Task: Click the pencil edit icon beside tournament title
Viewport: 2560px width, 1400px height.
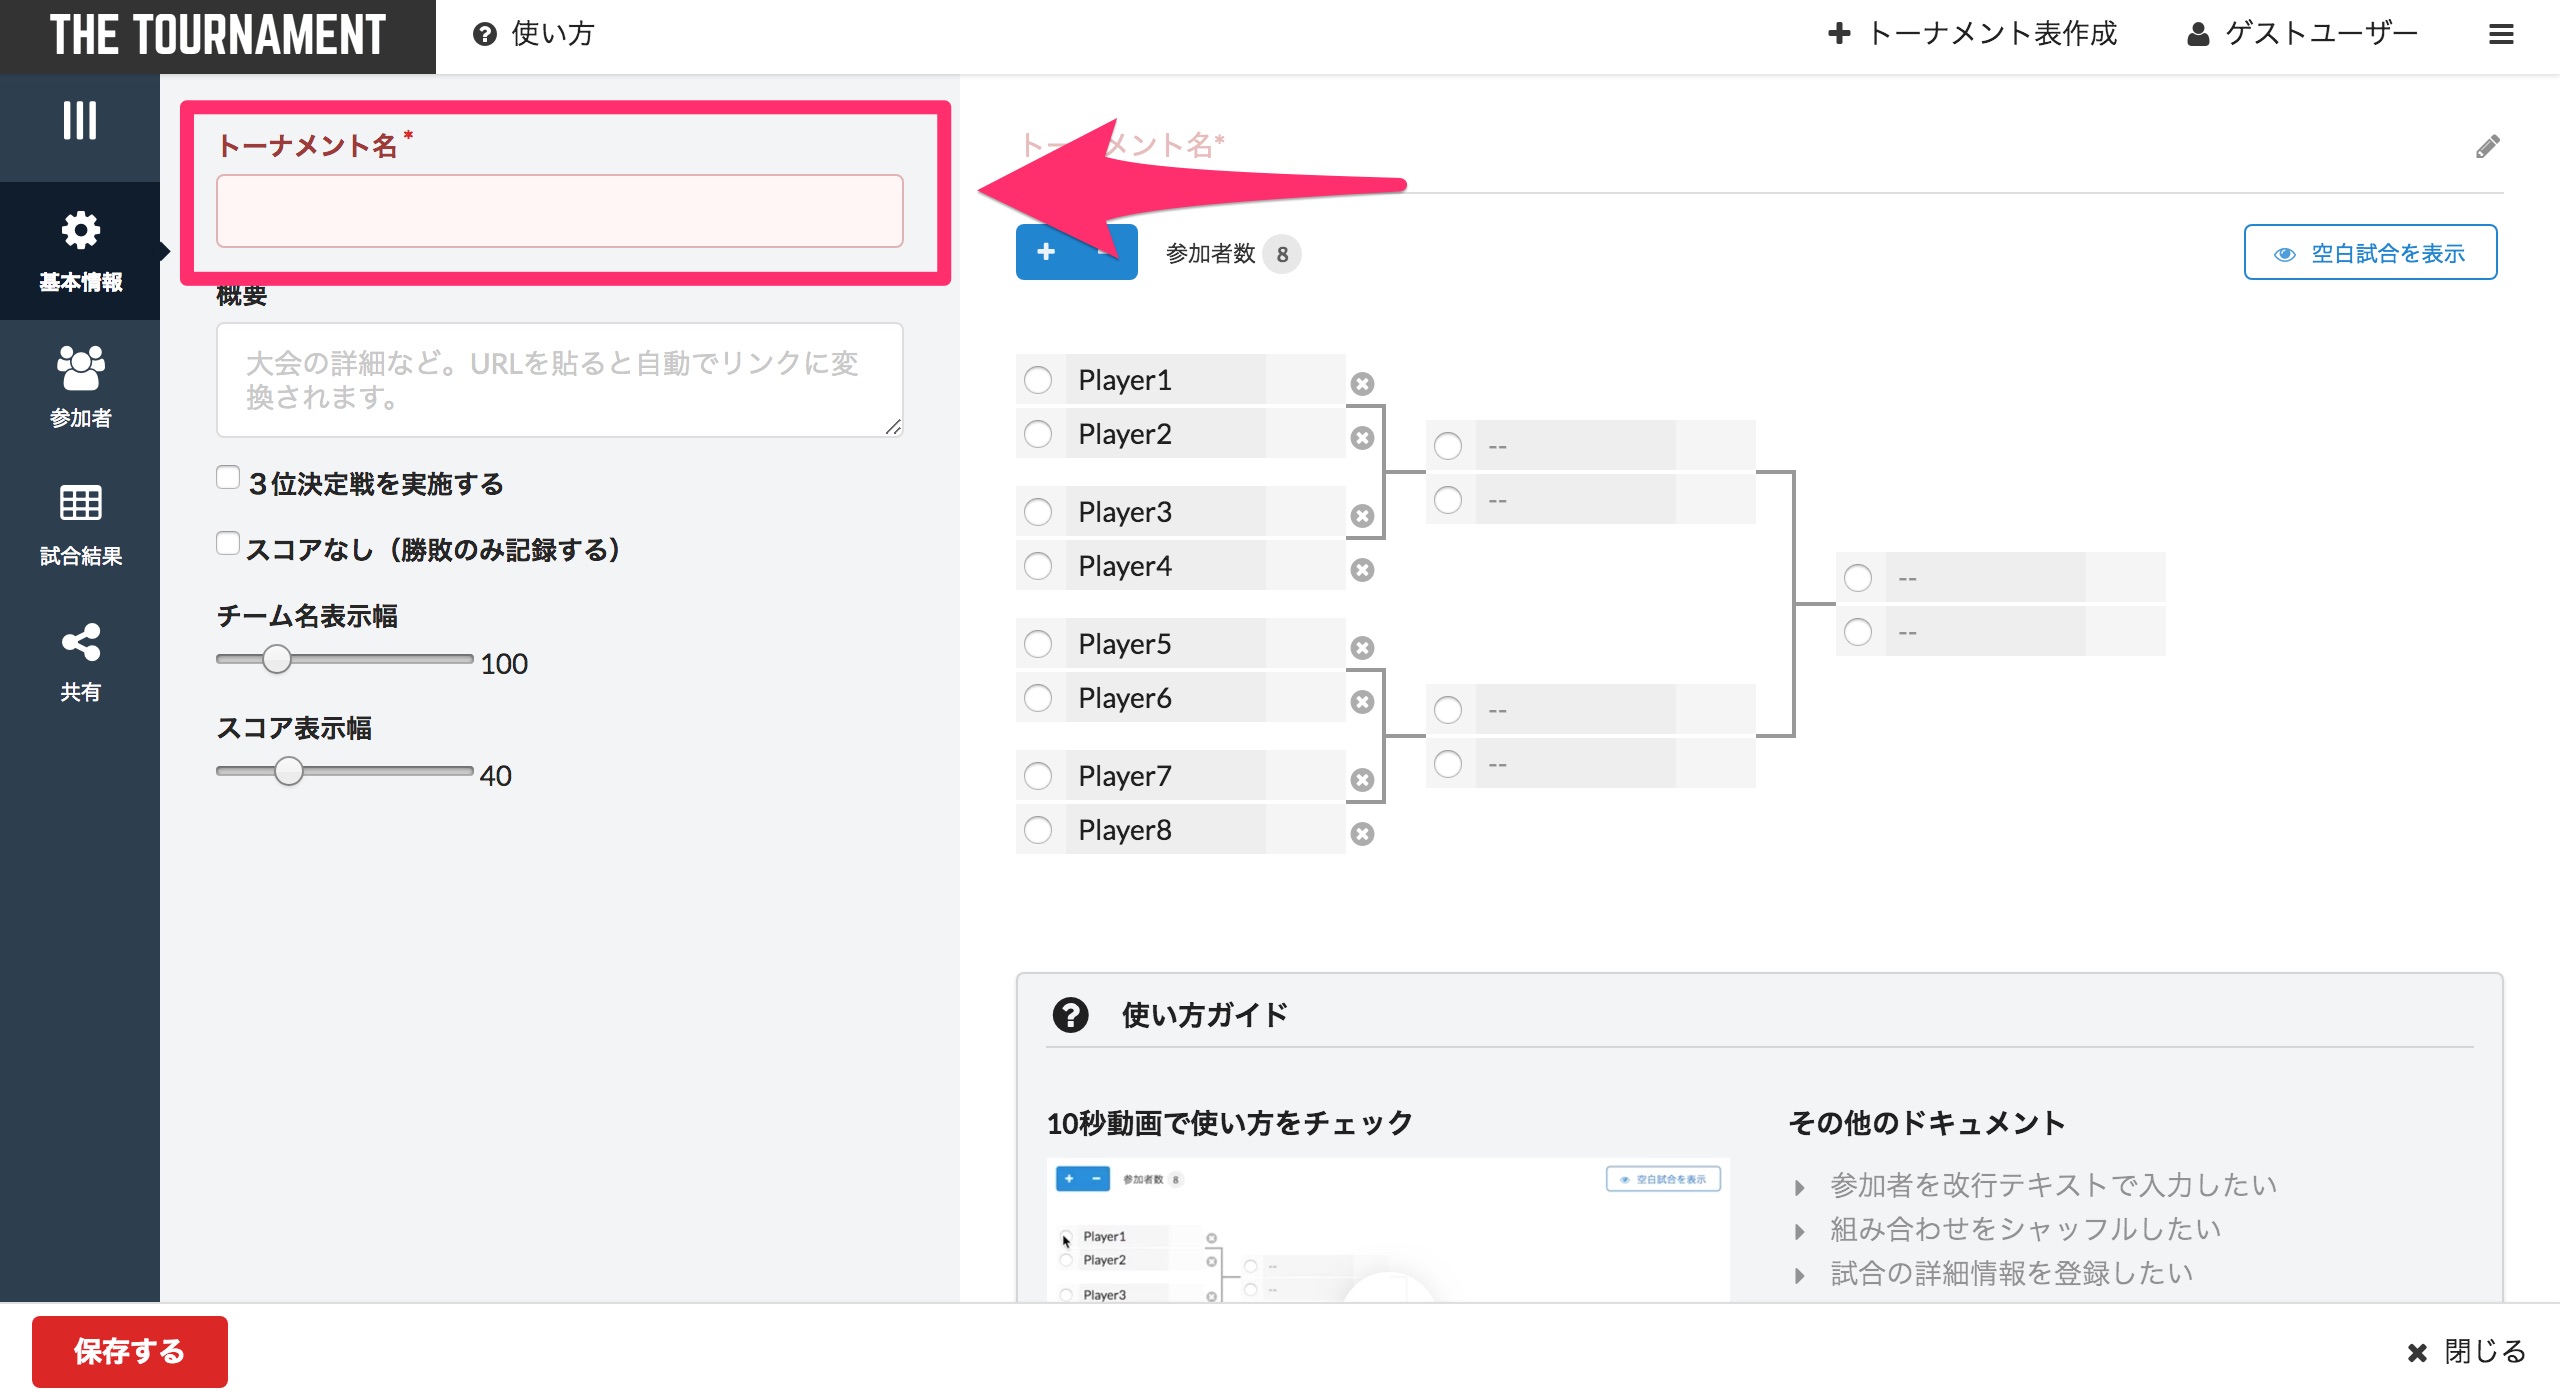Action: [2487, 147]
